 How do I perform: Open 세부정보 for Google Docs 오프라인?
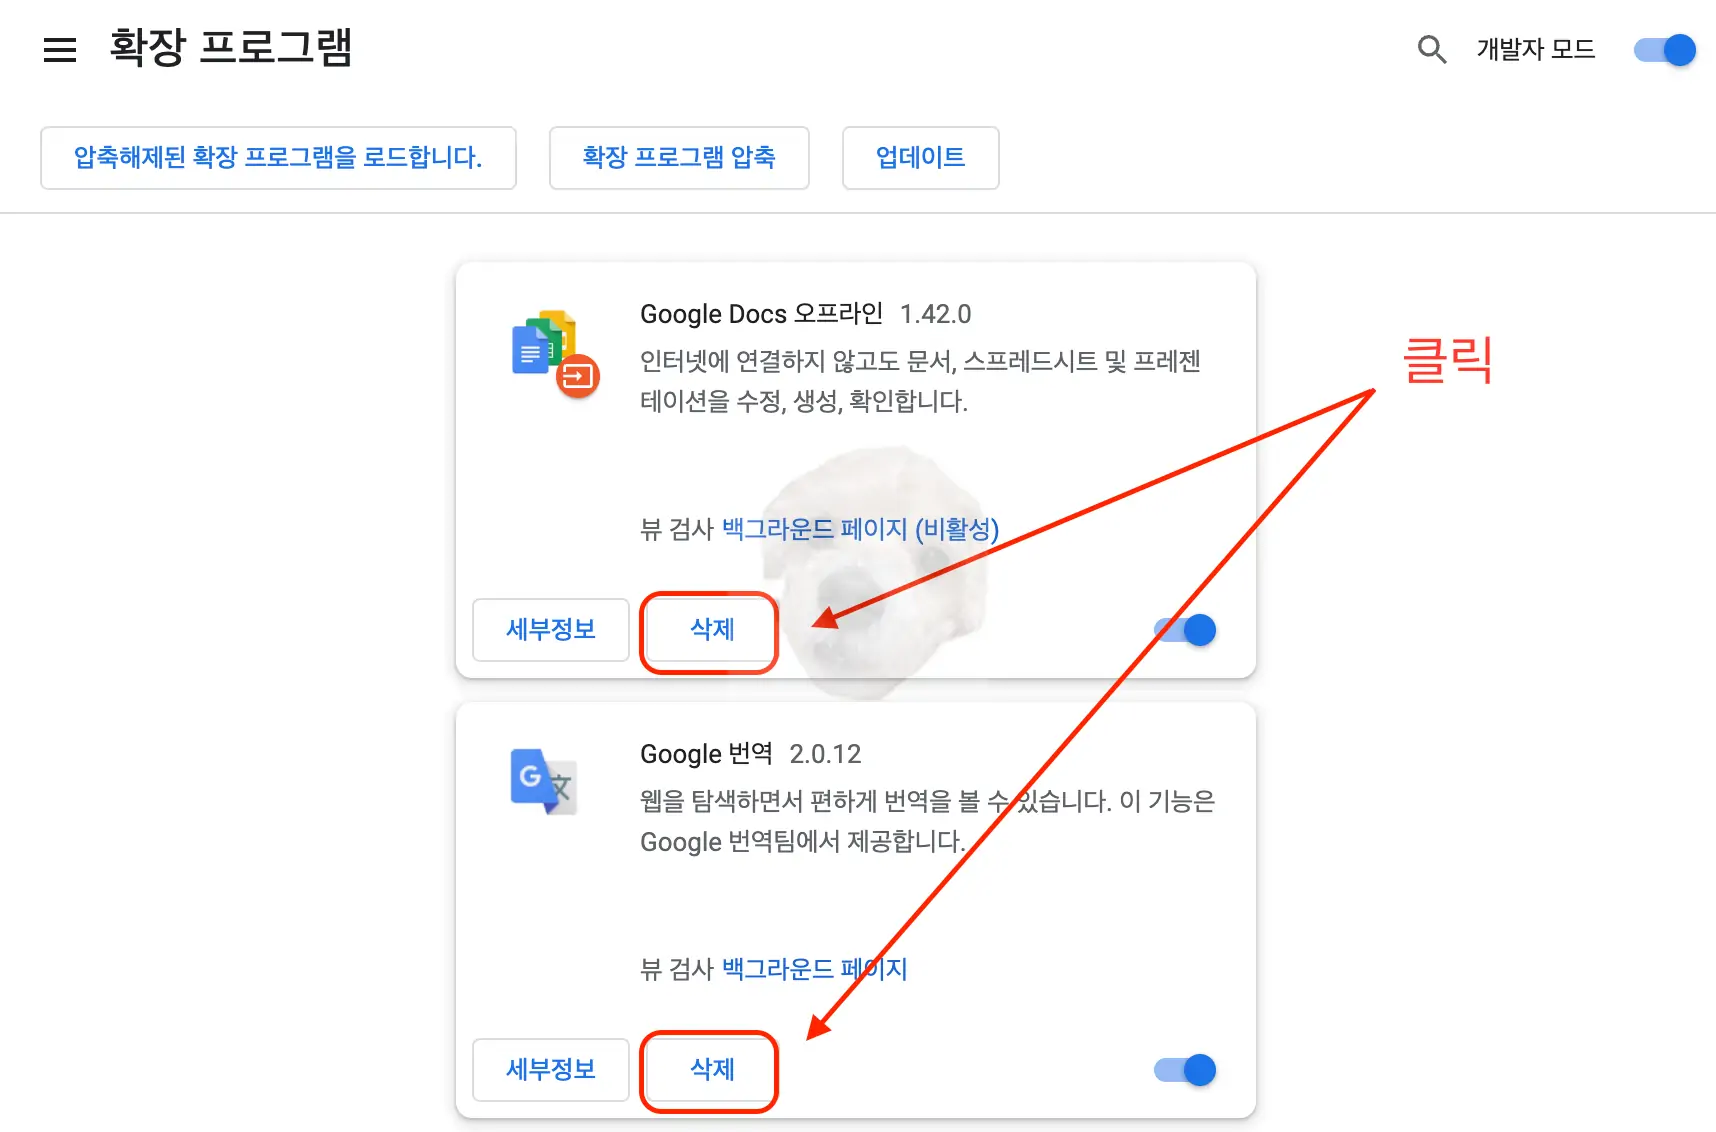coord(550,630)
